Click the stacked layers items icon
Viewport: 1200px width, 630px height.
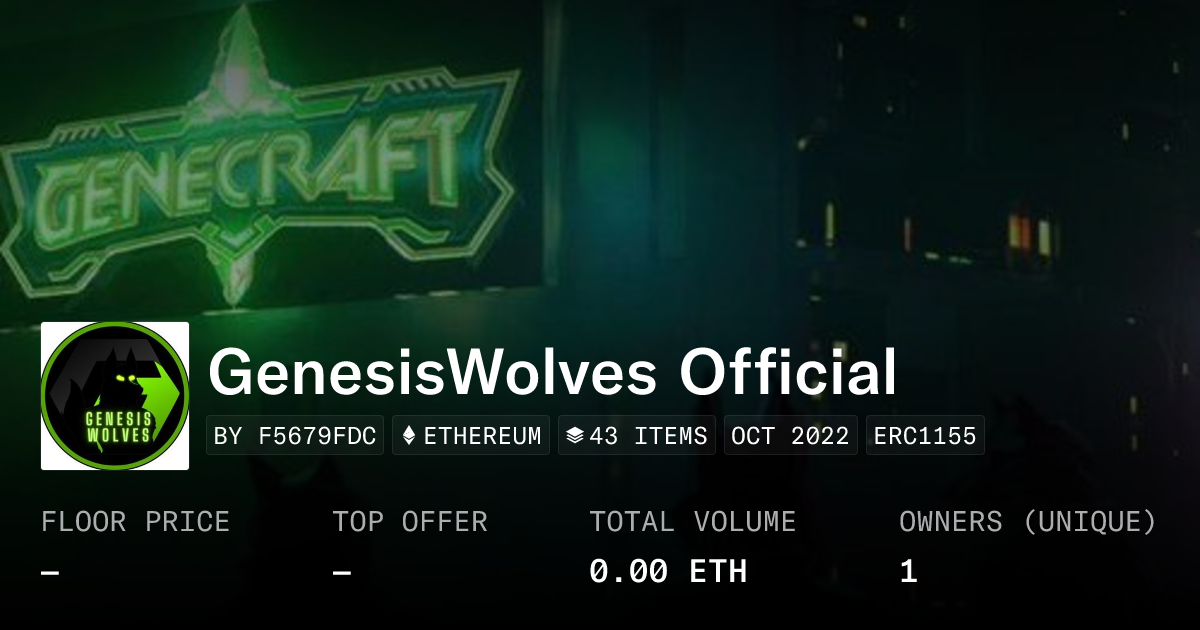click(574, 436)
